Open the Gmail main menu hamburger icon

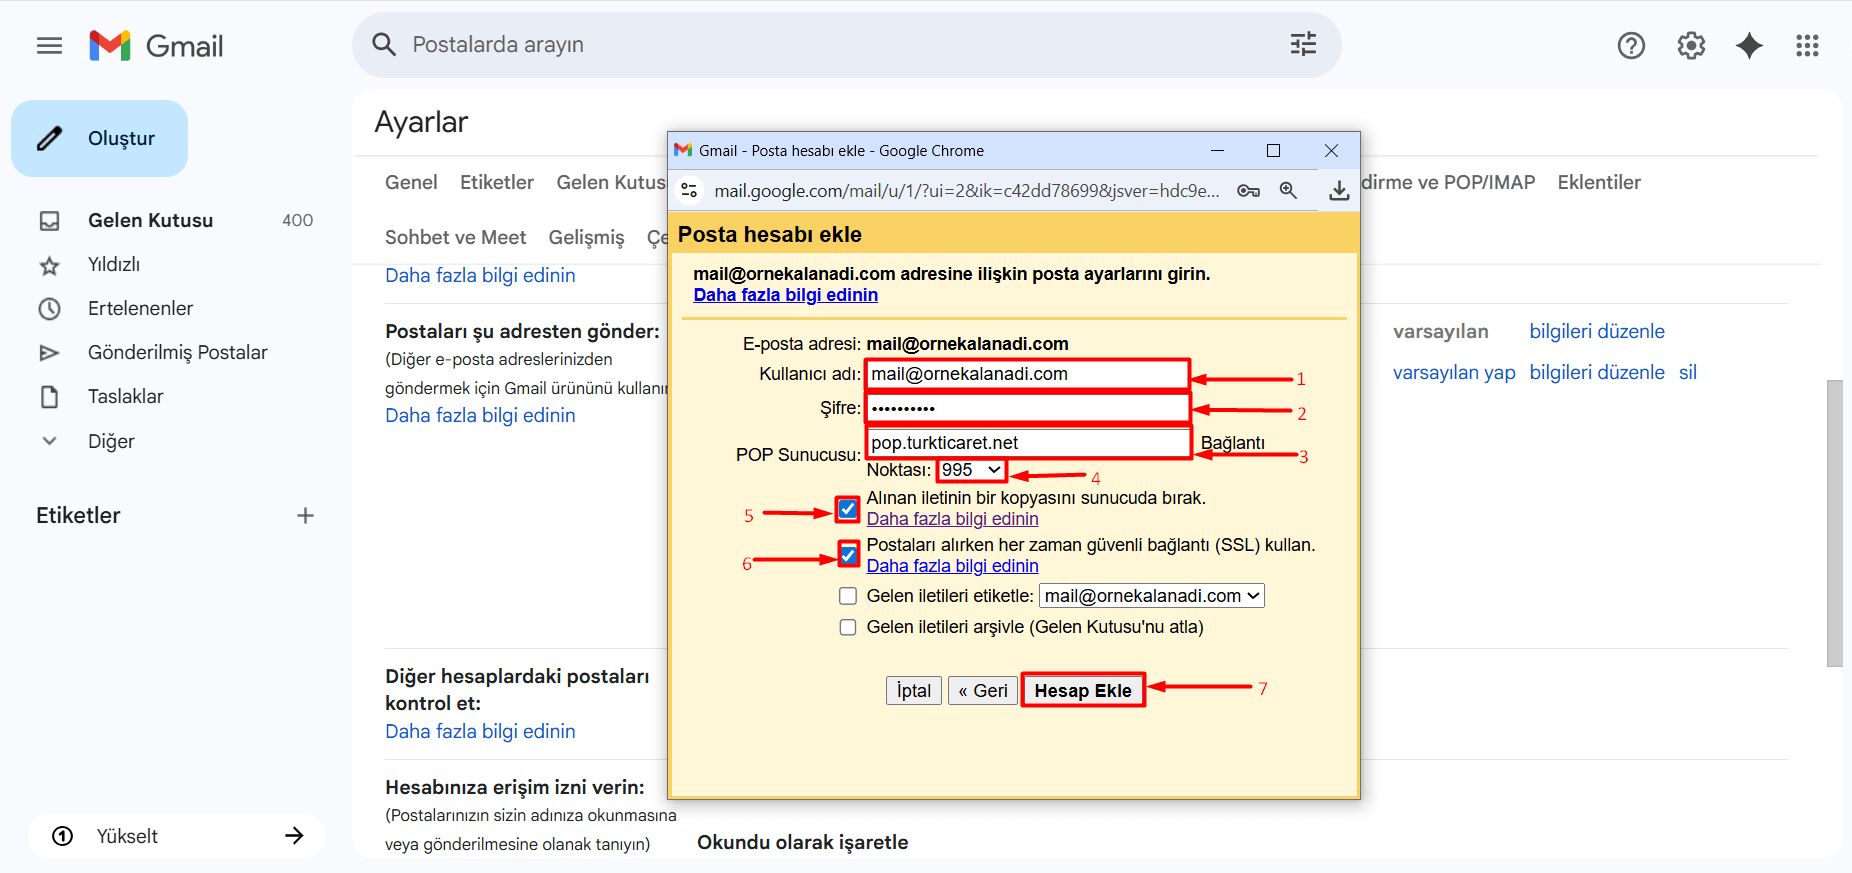(x=49, y=46)
